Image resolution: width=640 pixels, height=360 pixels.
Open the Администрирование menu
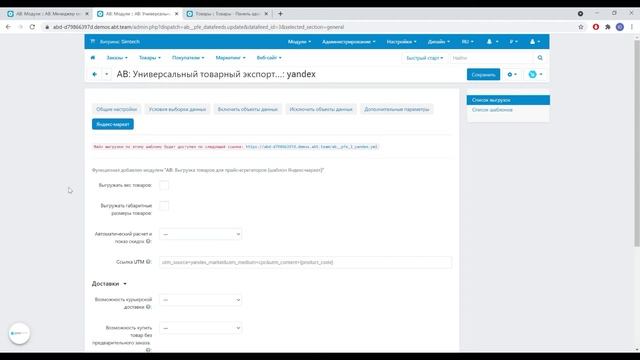[349, 42]
